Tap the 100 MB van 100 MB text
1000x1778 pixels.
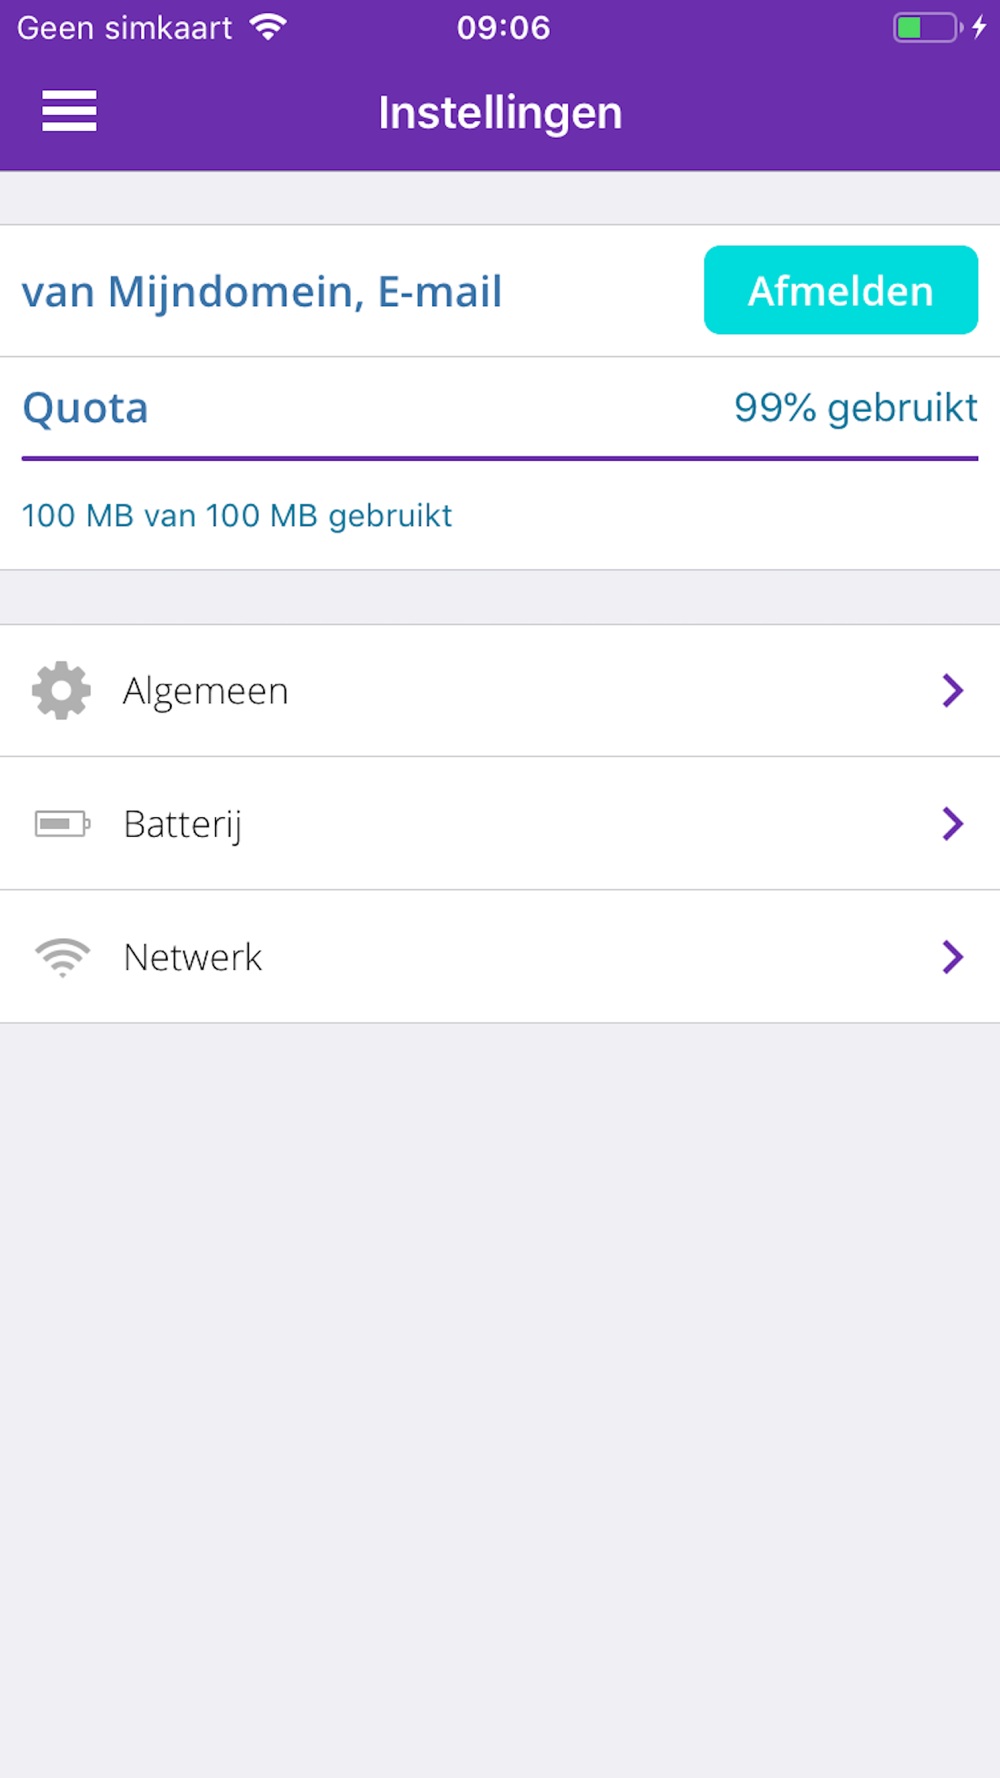237,516
